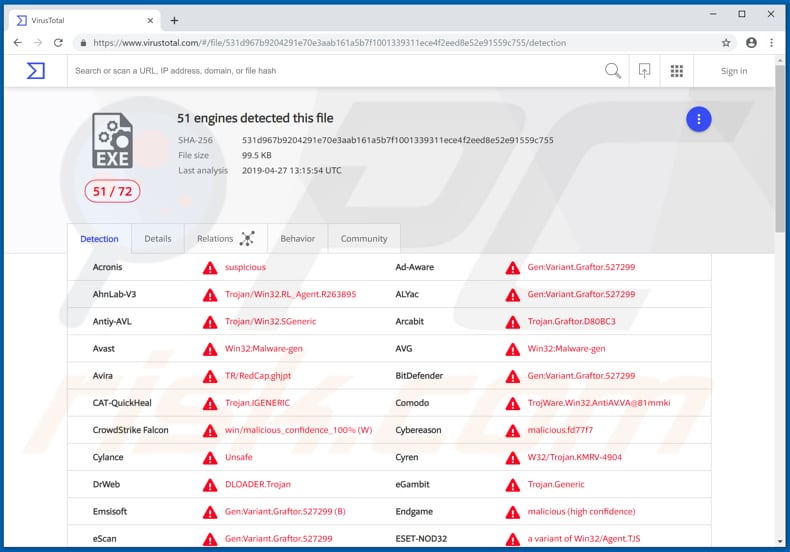Click the search URL or hash field
790x552 pixels.
[x=330, y=71]
